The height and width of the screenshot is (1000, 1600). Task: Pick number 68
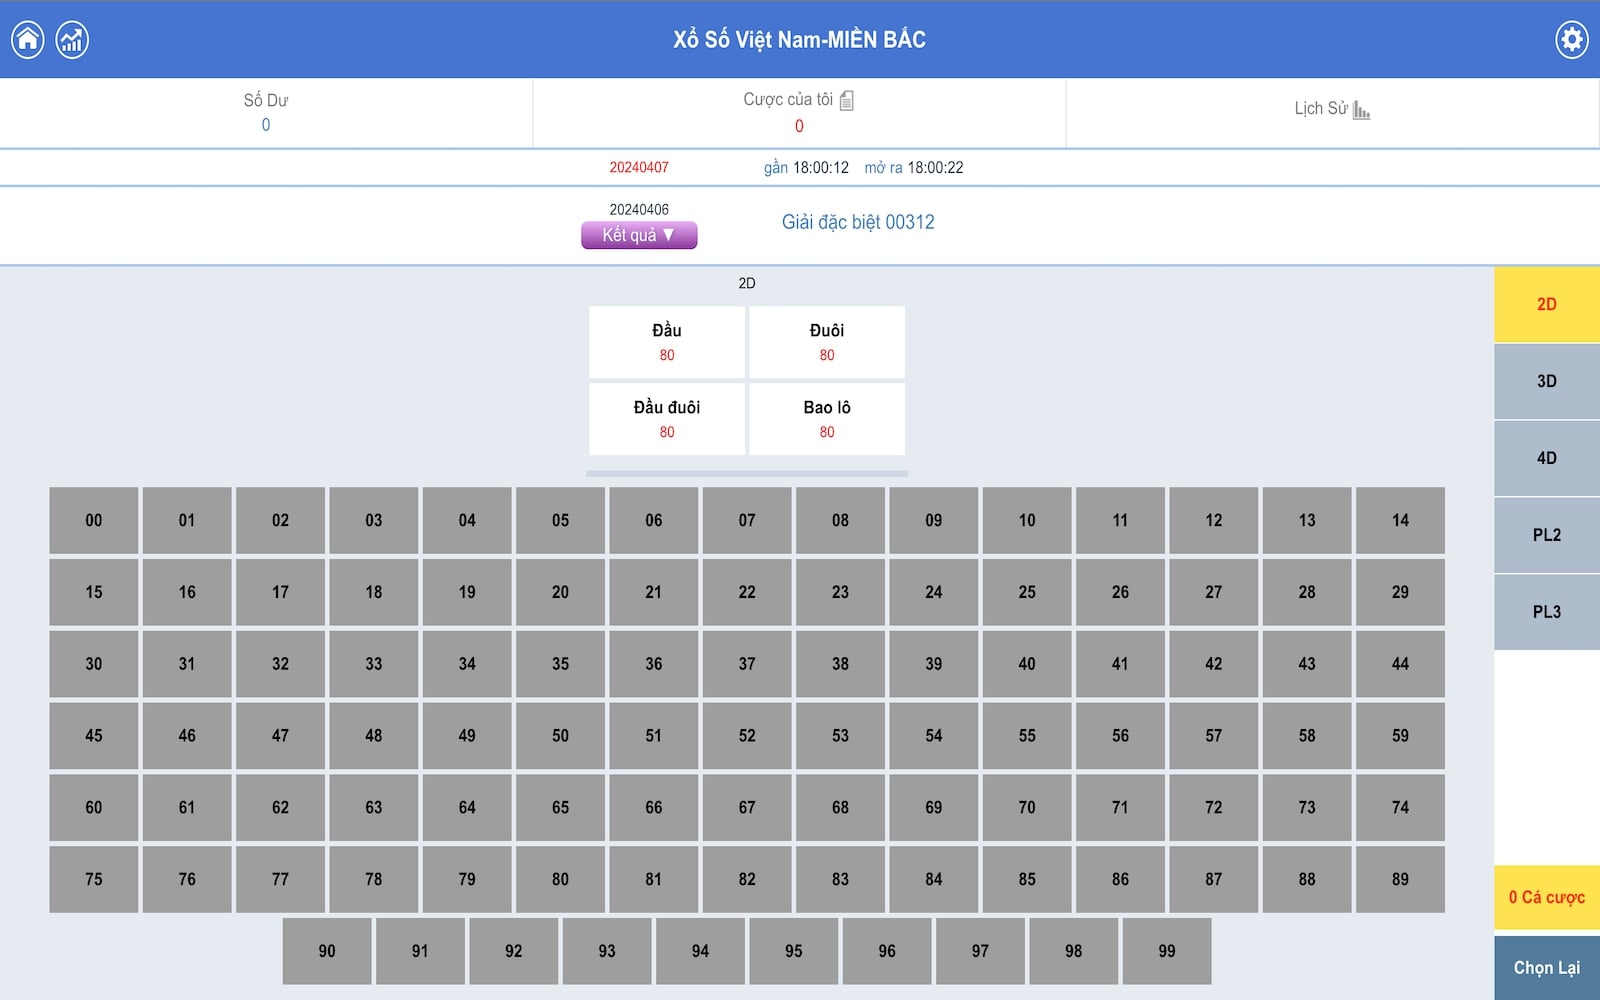(840, 808)
